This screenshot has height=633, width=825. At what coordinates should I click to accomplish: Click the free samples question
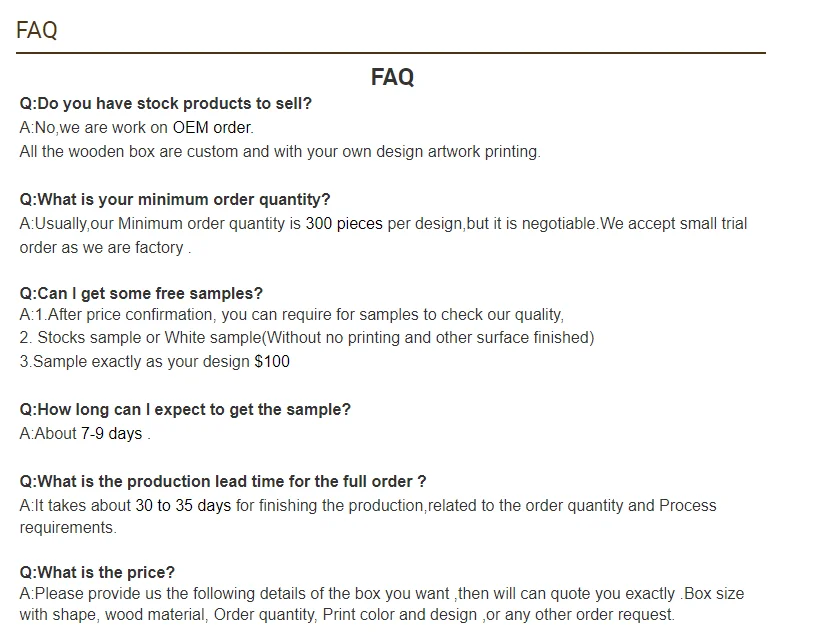point(141,293)
